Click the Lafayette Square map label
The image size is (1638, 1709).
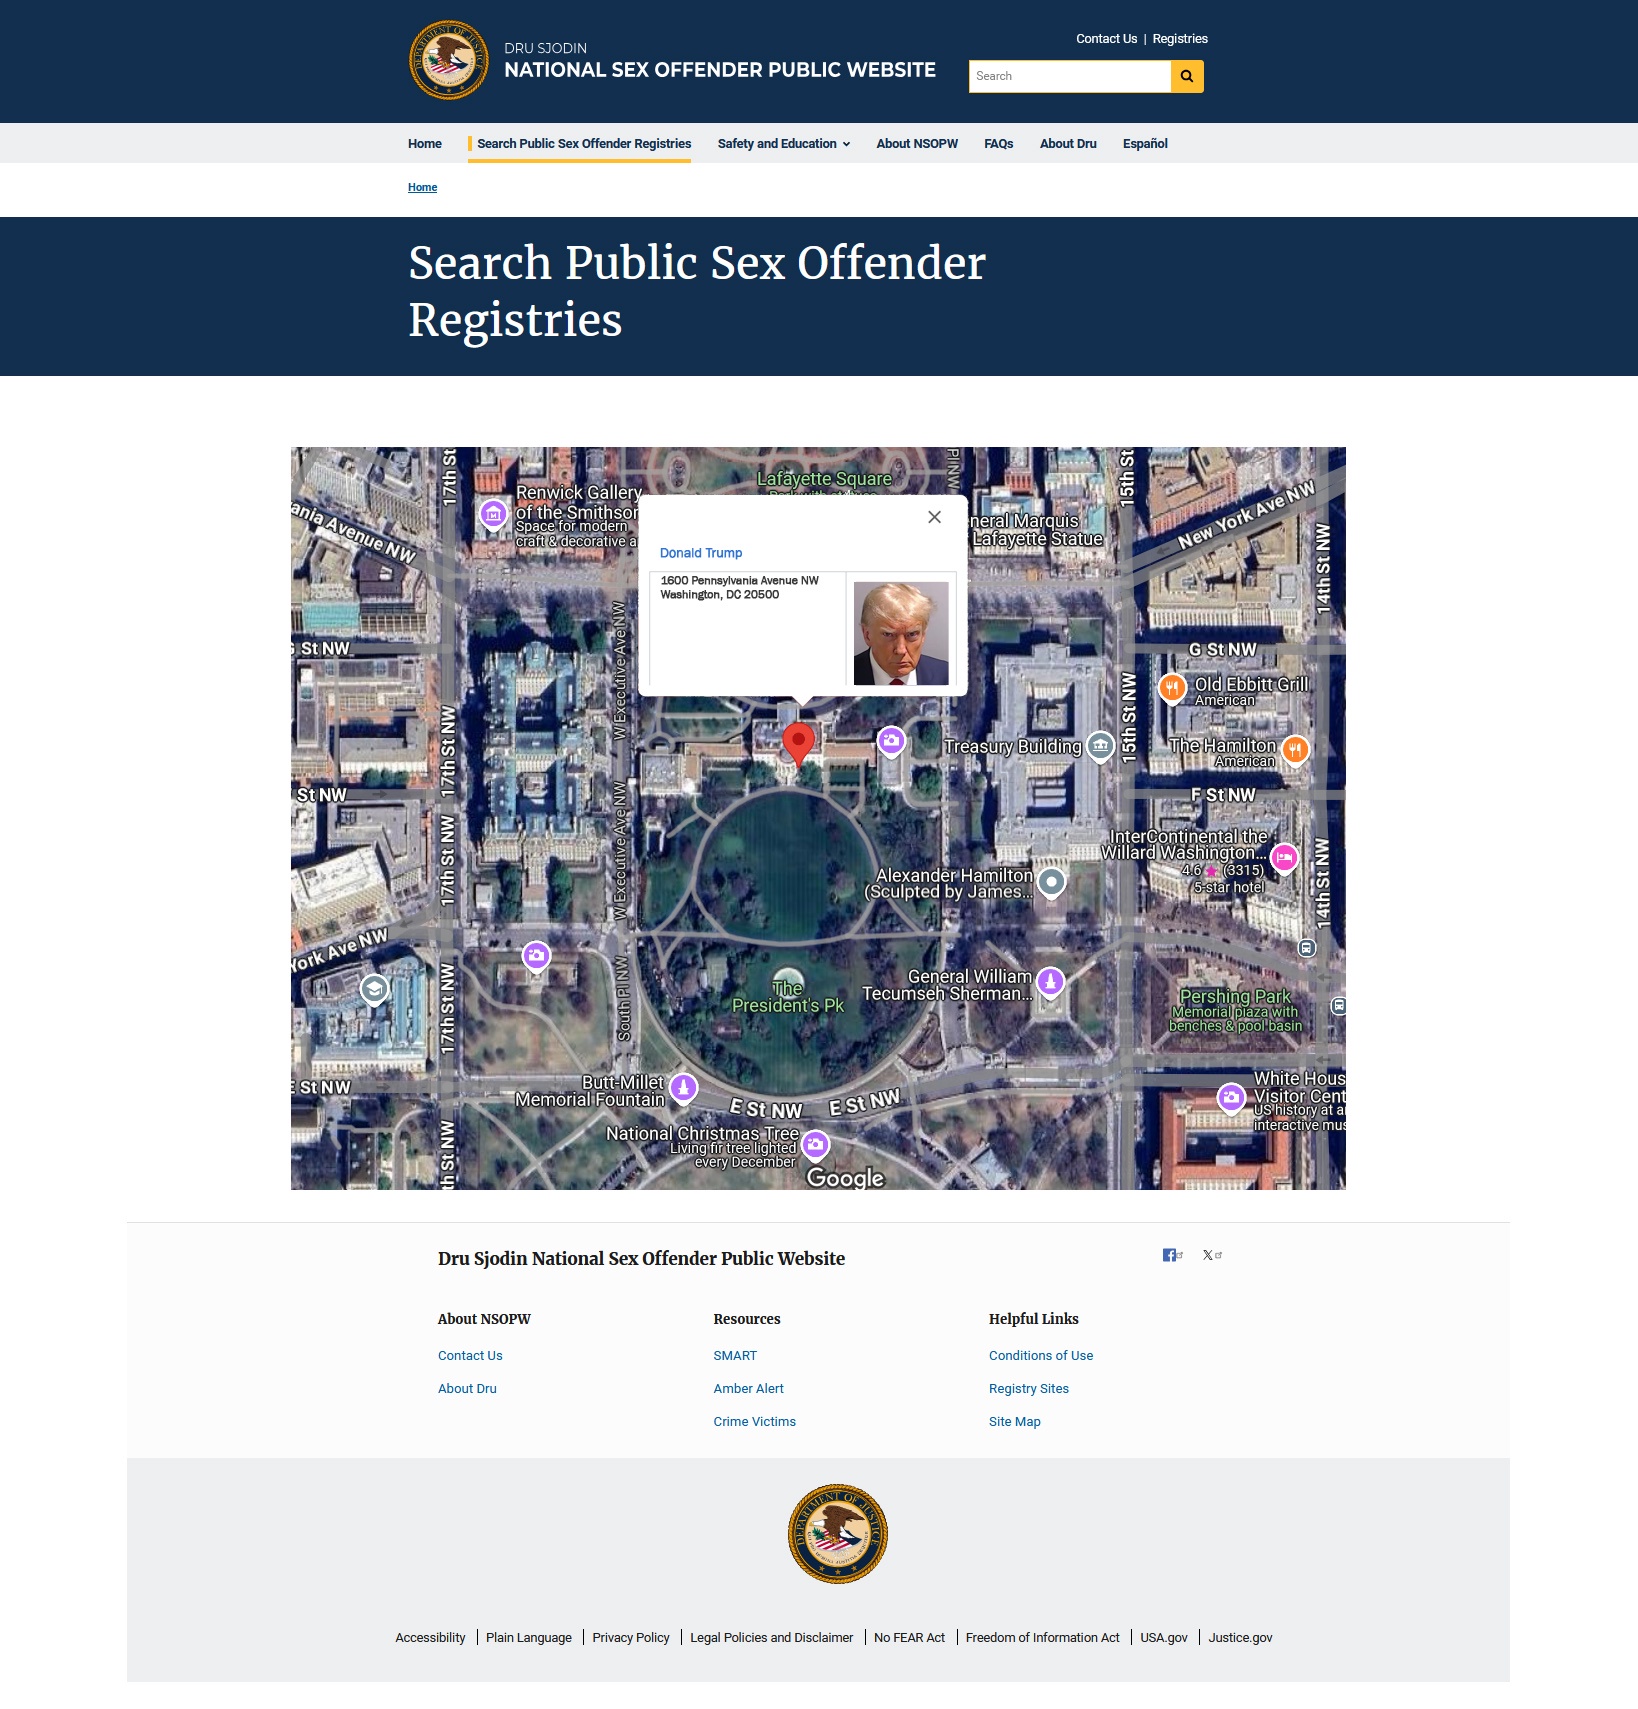(824, 479)
